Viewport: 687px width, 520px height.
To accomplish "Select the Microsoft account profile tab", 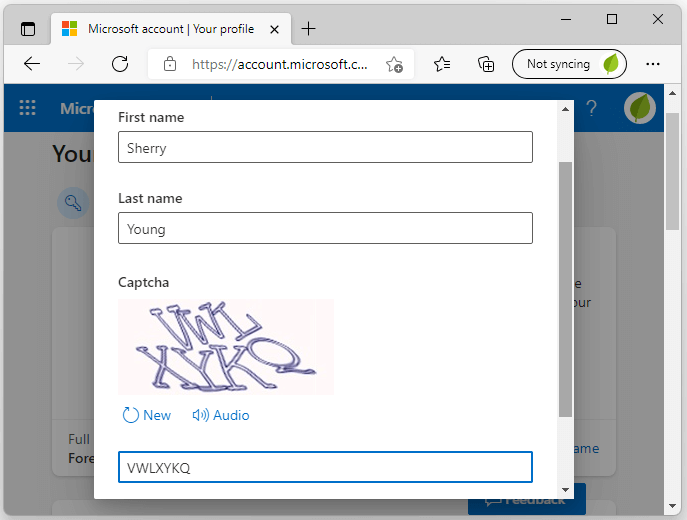I will 171,29.
